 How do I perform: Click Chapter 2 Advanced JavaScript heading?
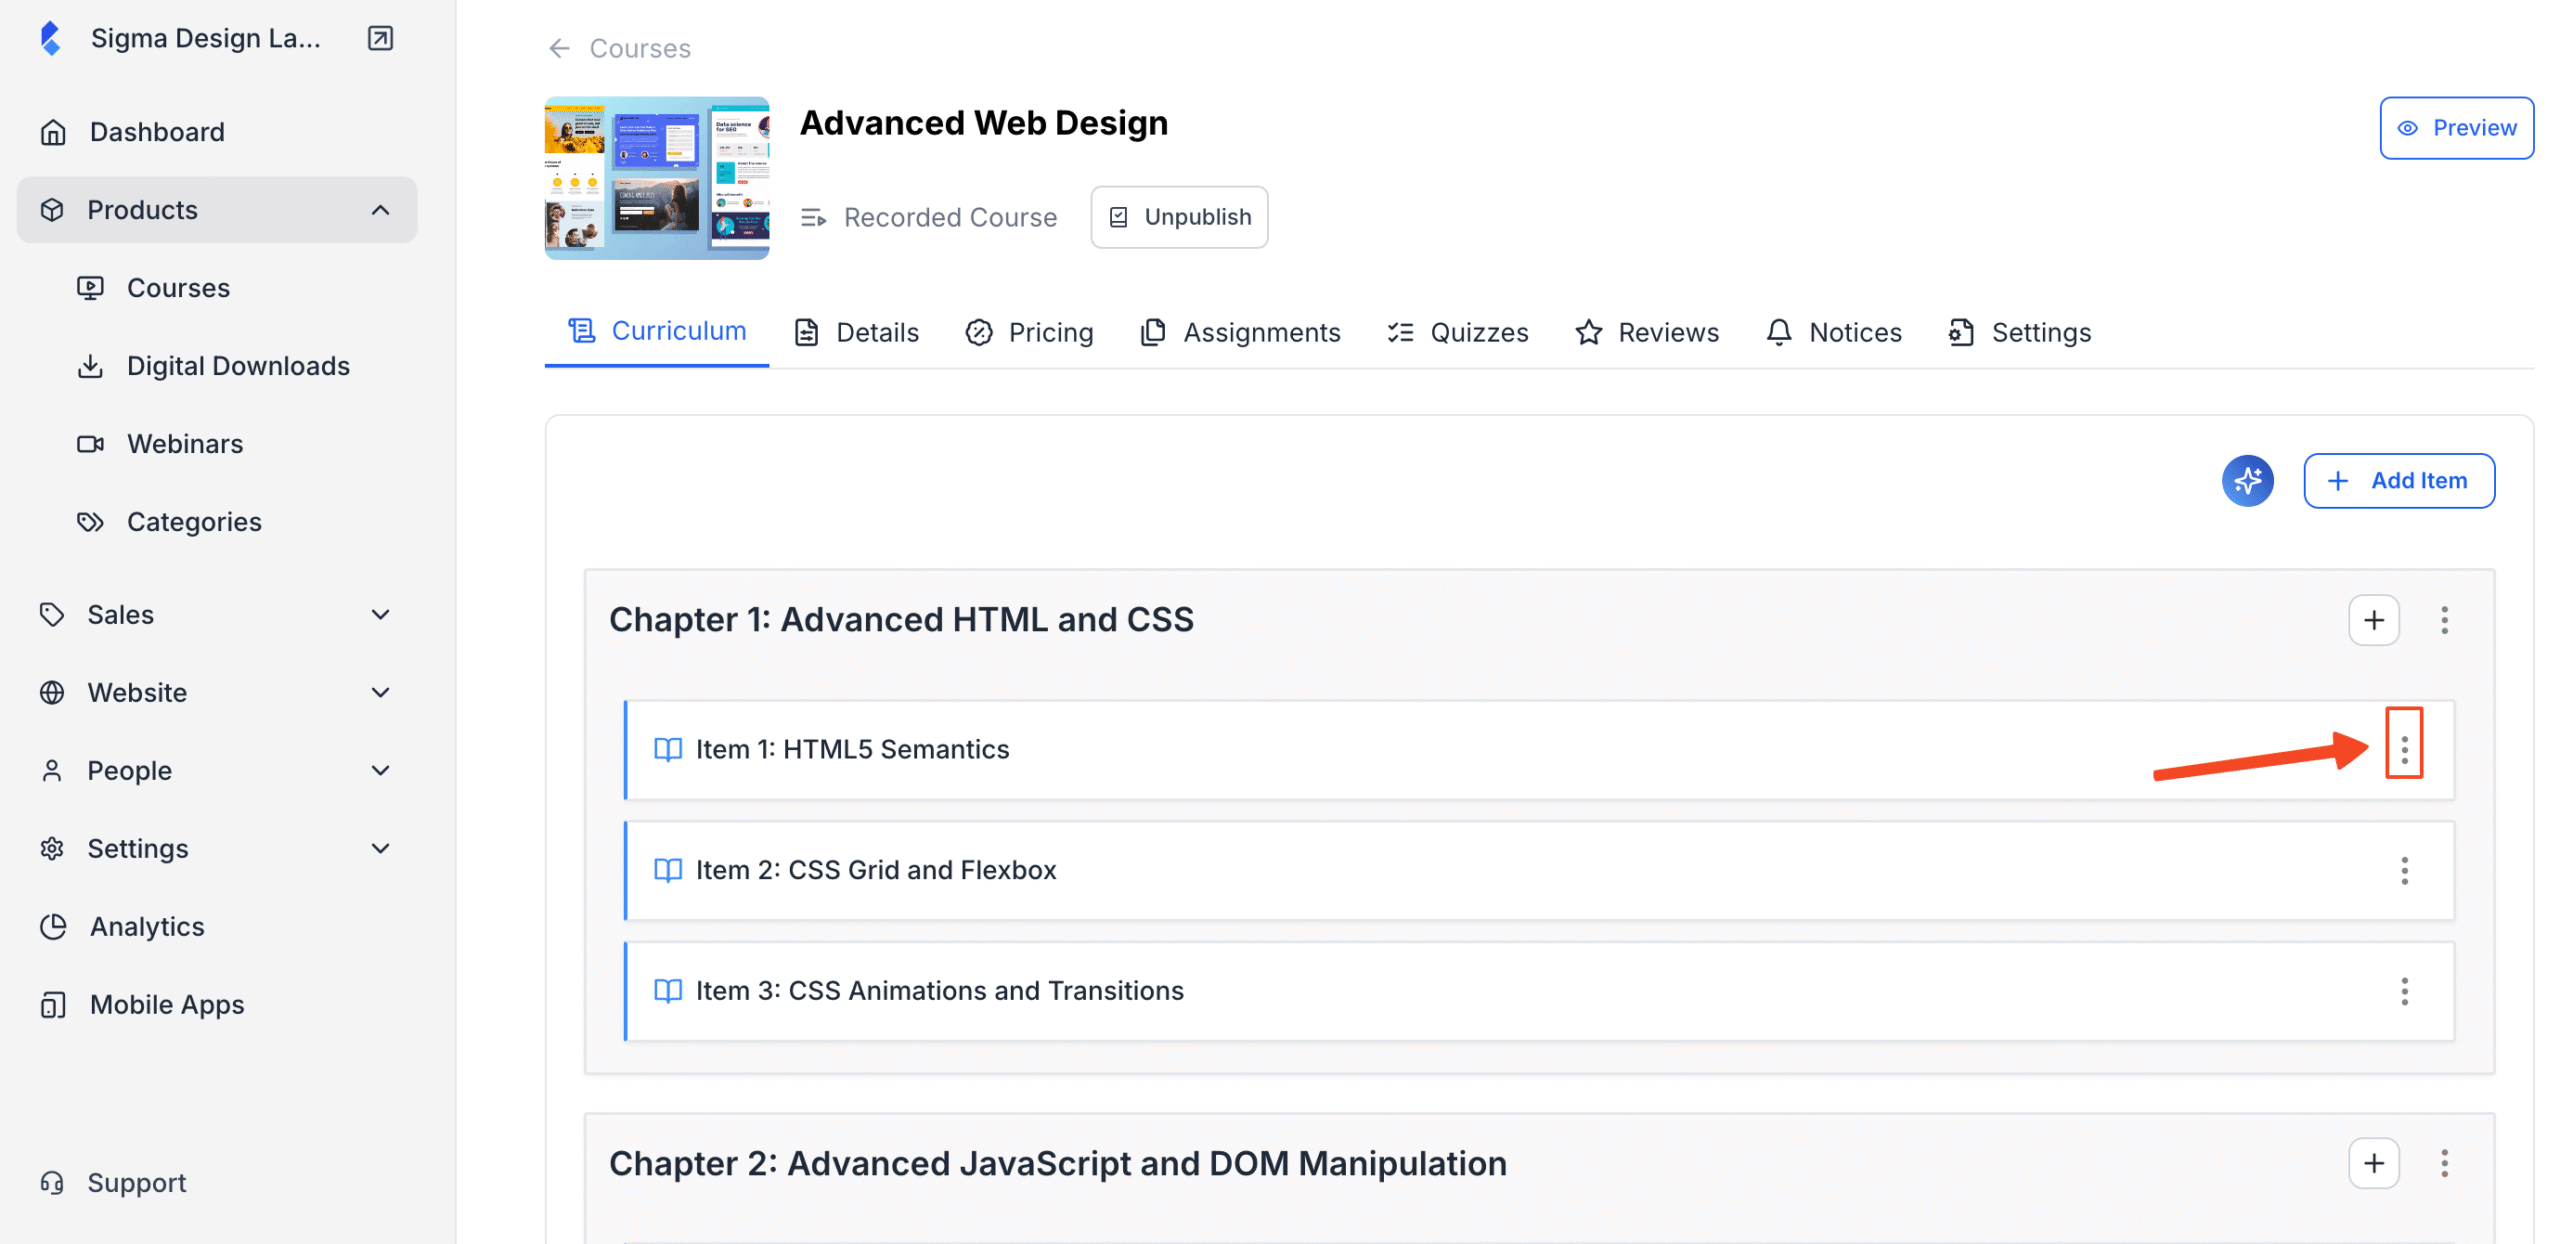tap(1058, 1163)
